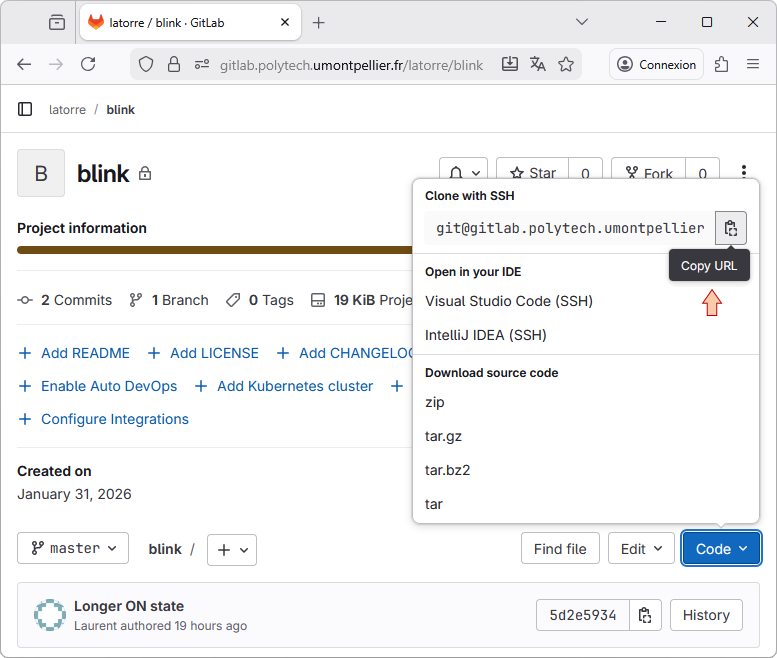Open in Visual Studio Code (SSH)
The height and width of the screenshot is (658, 777).
[x=509, y=301]
